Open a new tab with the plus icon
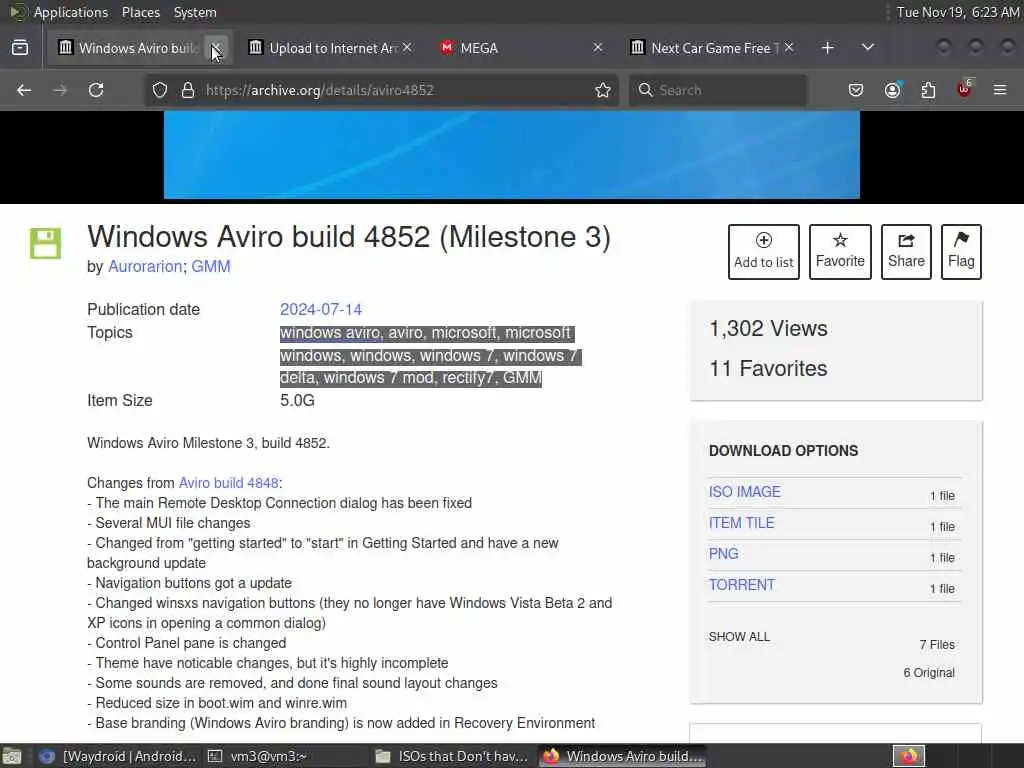Image resolution: width=1024 pixels, height=768 pixels. coord(827,48)
